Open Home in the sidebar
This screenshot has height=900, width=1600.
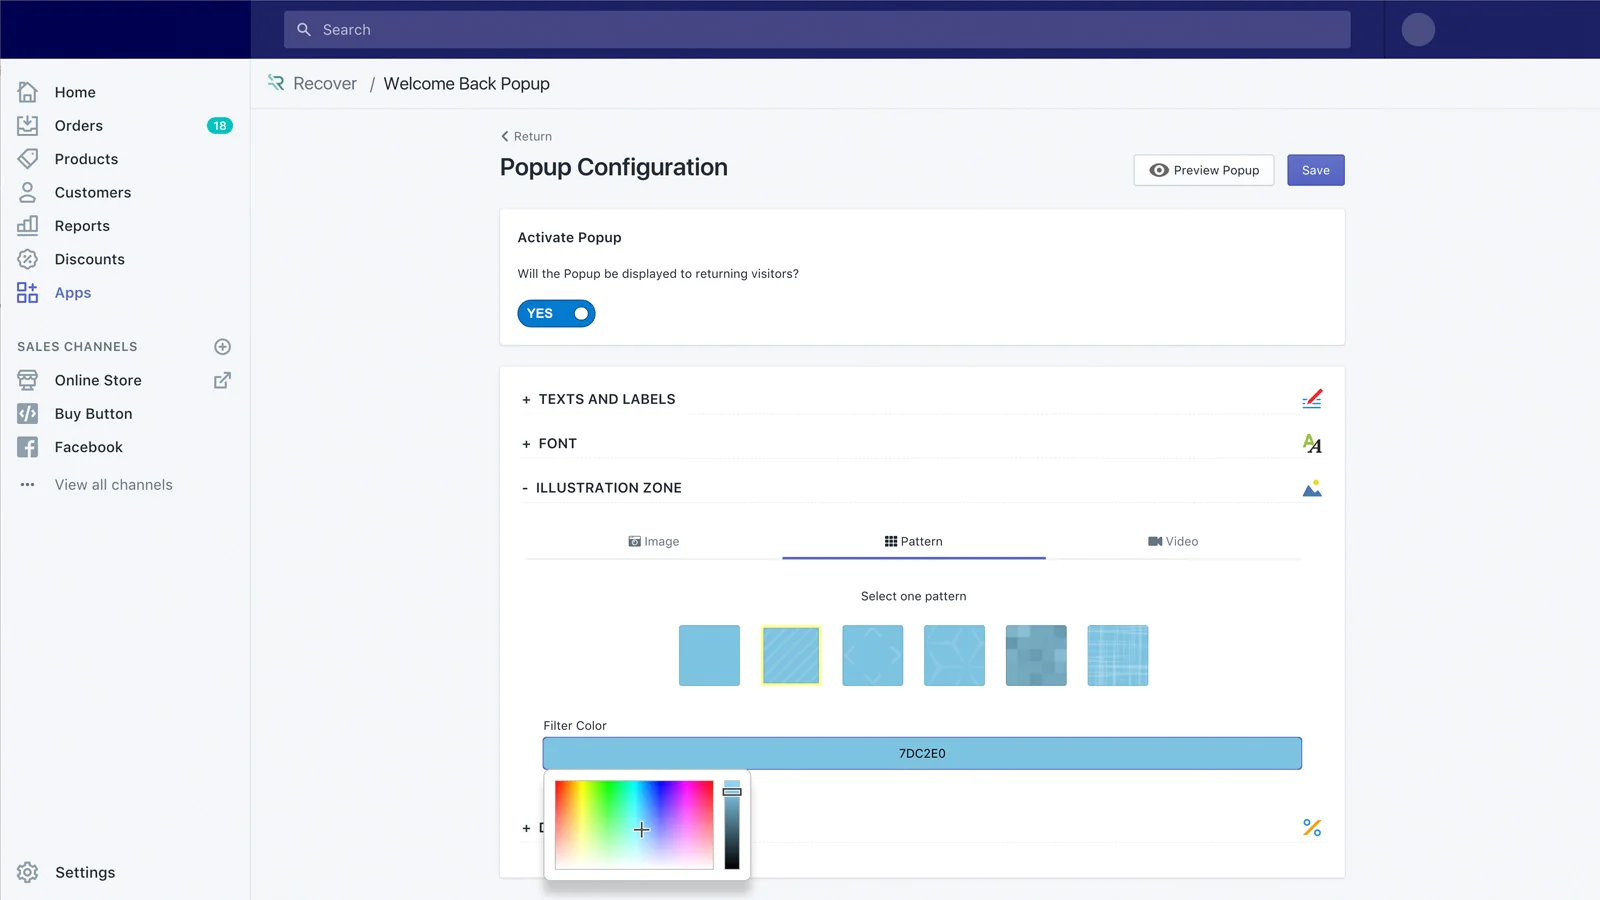pos(75,92)
